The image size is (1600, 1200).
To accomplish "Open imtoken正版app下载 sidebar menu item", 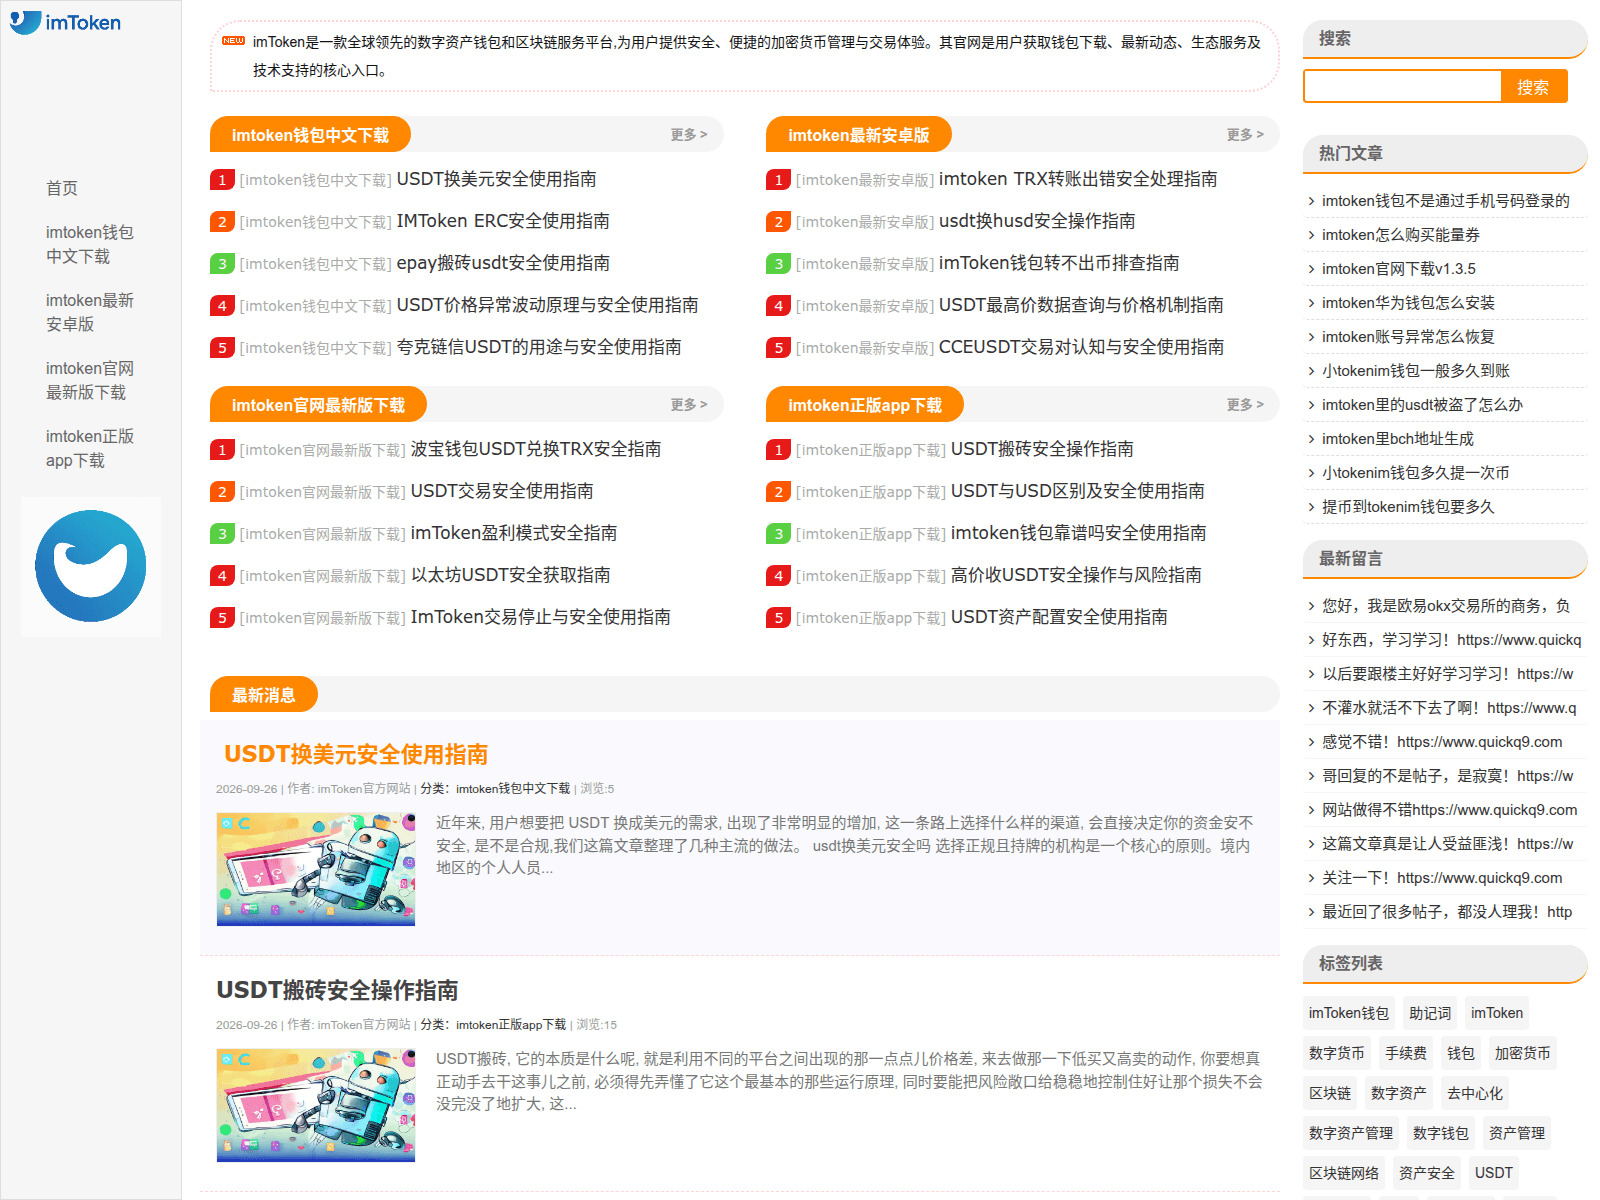I will click(x=90, y=448).
